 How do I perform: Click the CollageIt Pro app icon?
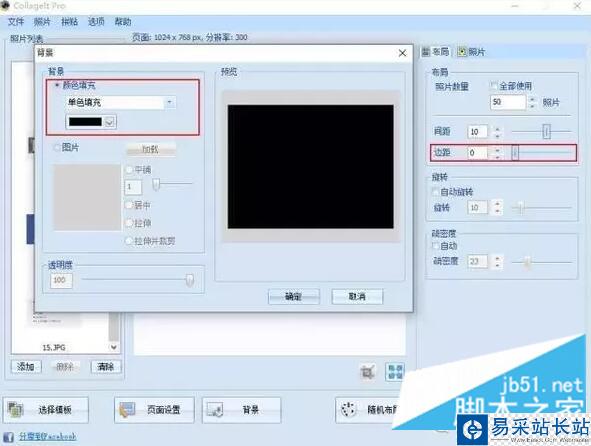pyautogui.click(x=5, y=6)
